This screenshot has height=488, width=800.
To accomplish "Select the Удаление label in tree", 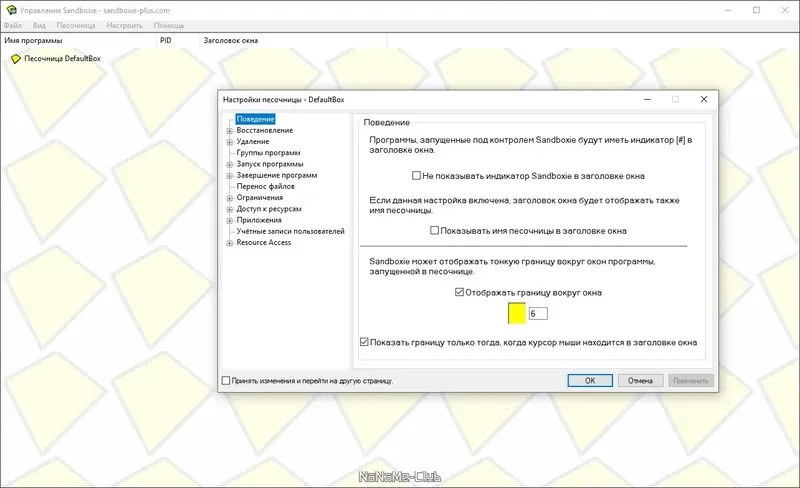I will (x=253, y=141).
